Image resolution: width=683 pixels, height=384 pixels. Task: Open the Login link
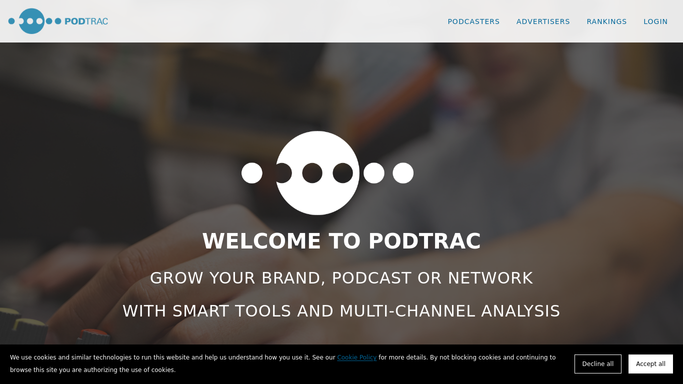pyautogui.click(x=655, y=21)
